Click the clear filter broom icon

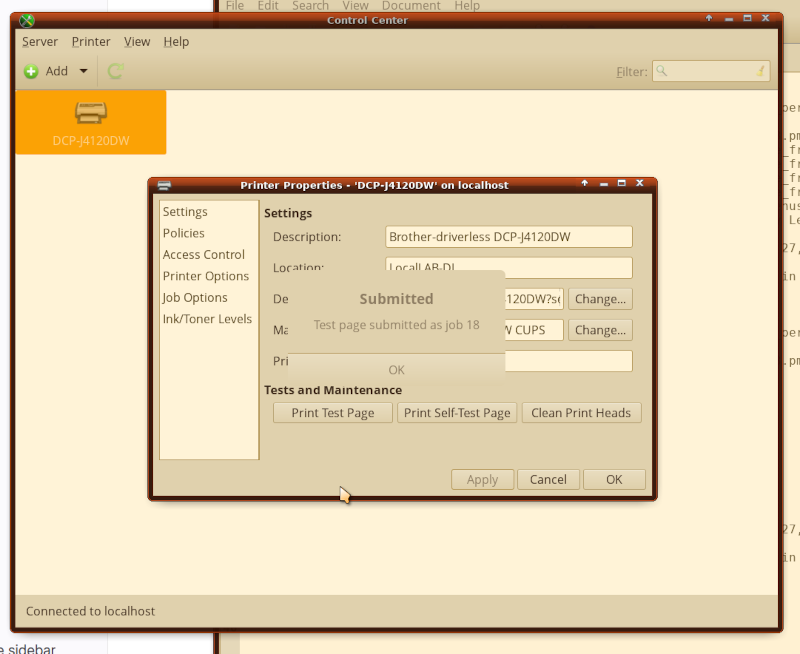[760, 71]
